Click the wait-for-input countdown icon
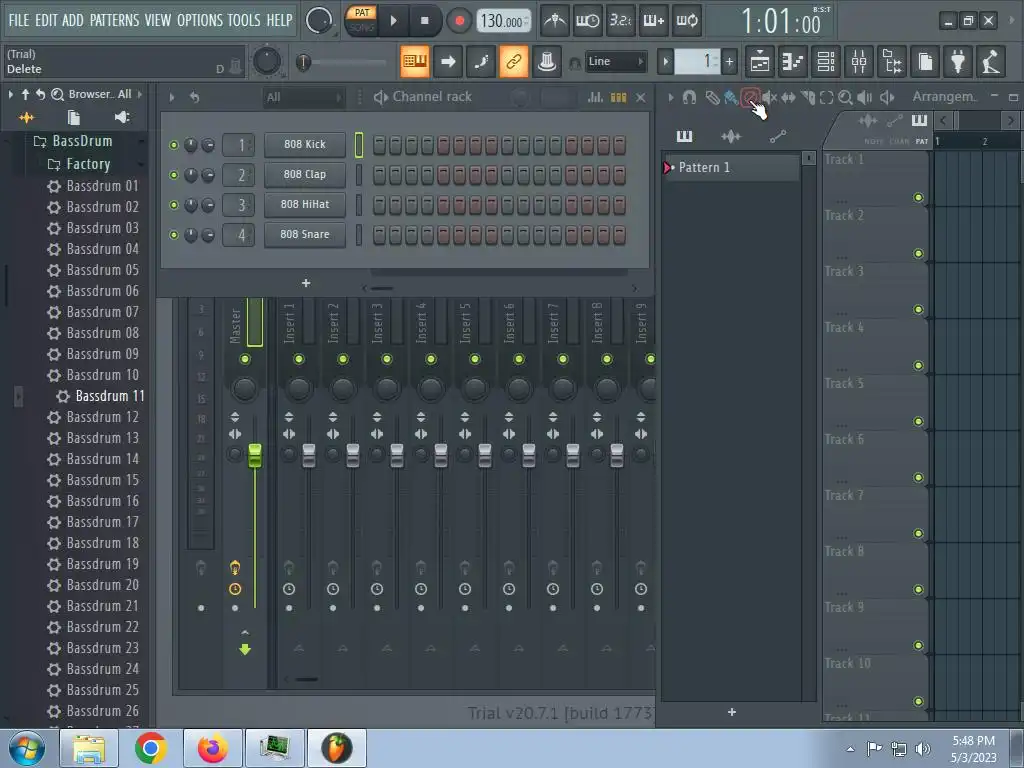The height and width of the screenshot is (768, 1024). 588,21
